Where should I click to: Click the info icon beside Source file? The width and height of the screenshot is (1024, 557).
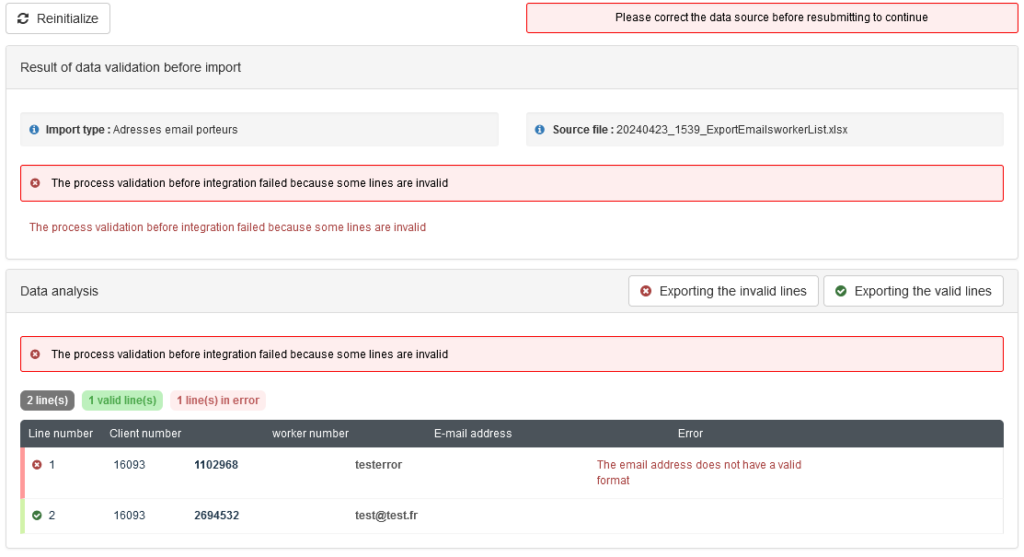tap(539, 130)
